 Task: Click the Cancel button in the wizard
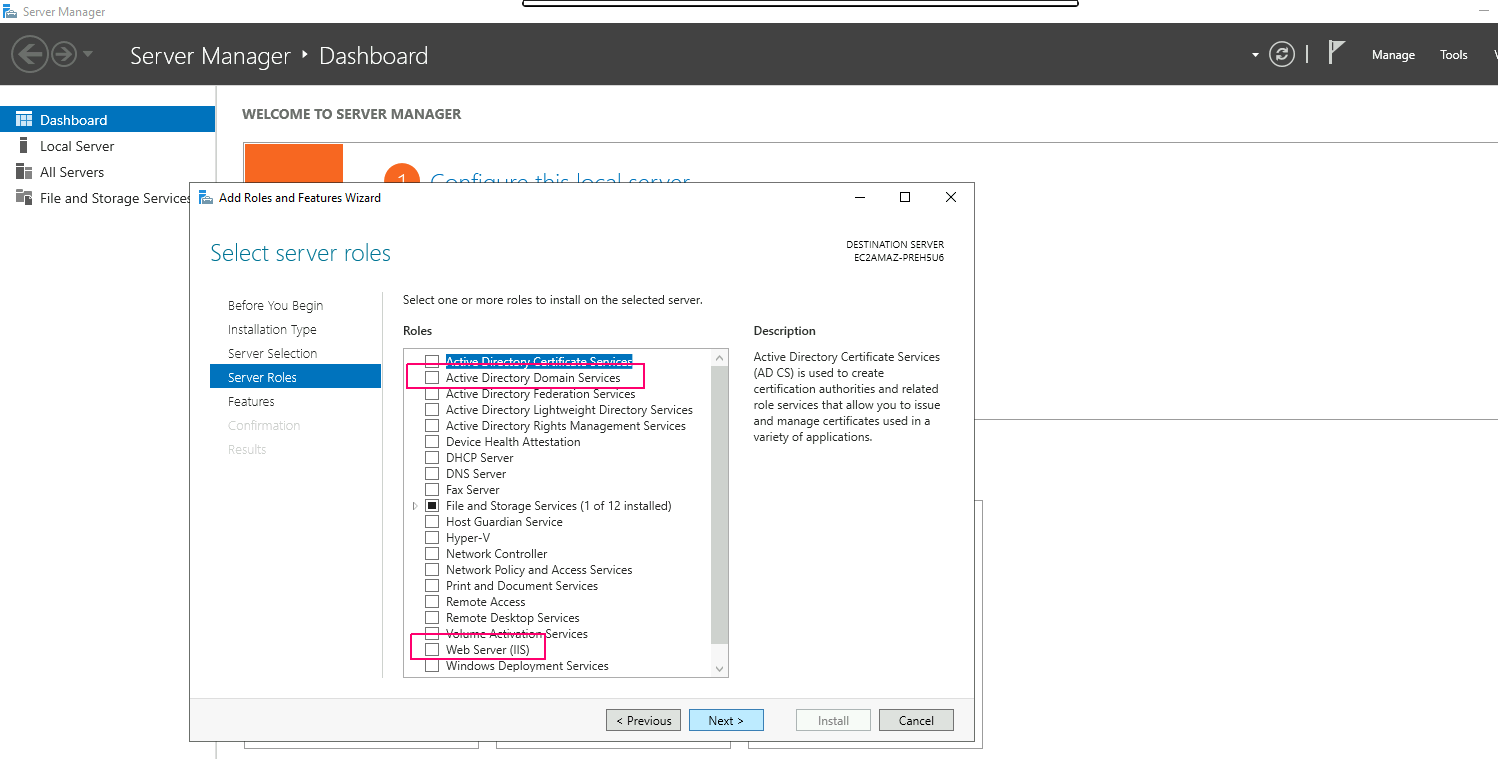pos(916,720)
